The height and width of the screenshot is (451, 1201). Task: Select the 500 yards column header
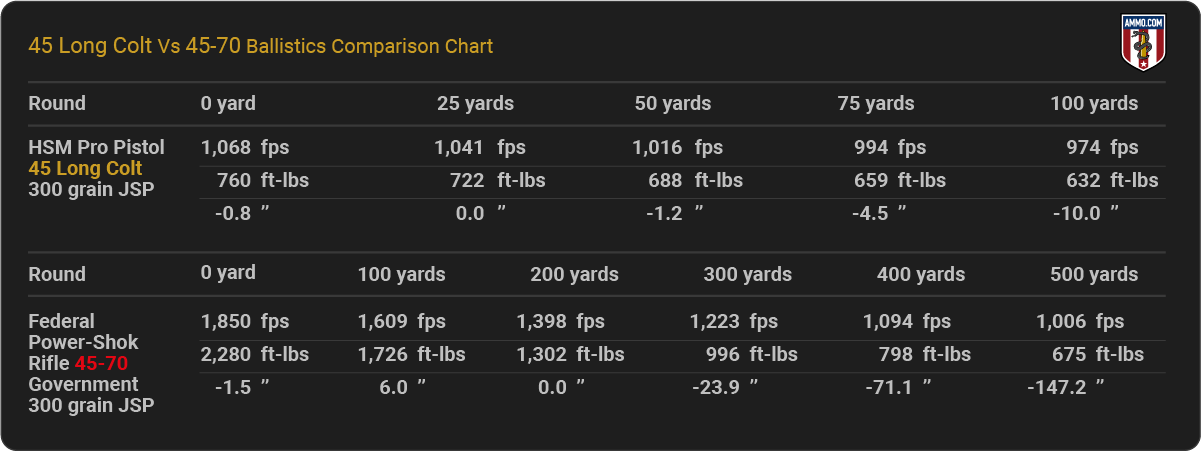[1094, 274]
